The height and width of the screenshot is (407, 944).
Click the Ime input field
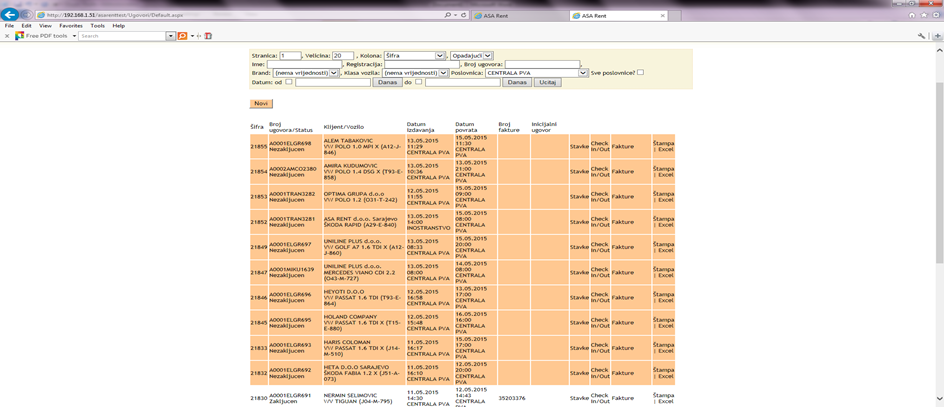[x=304, y=64]
